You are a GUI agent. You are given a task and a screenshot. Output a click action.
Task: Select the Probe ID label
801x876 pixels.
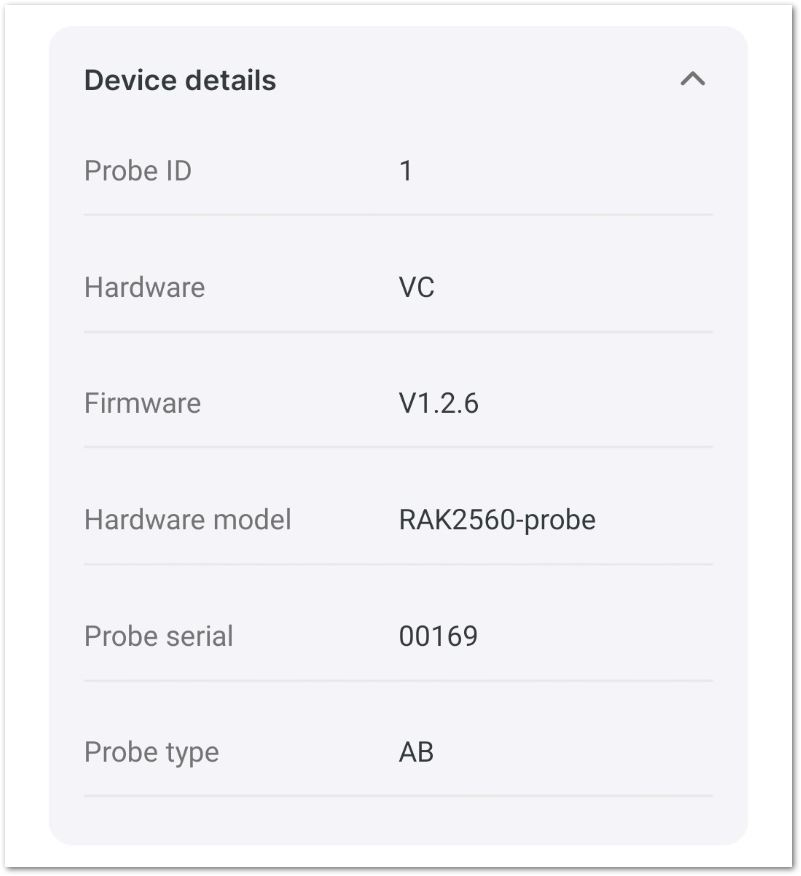tap(138, 170)
